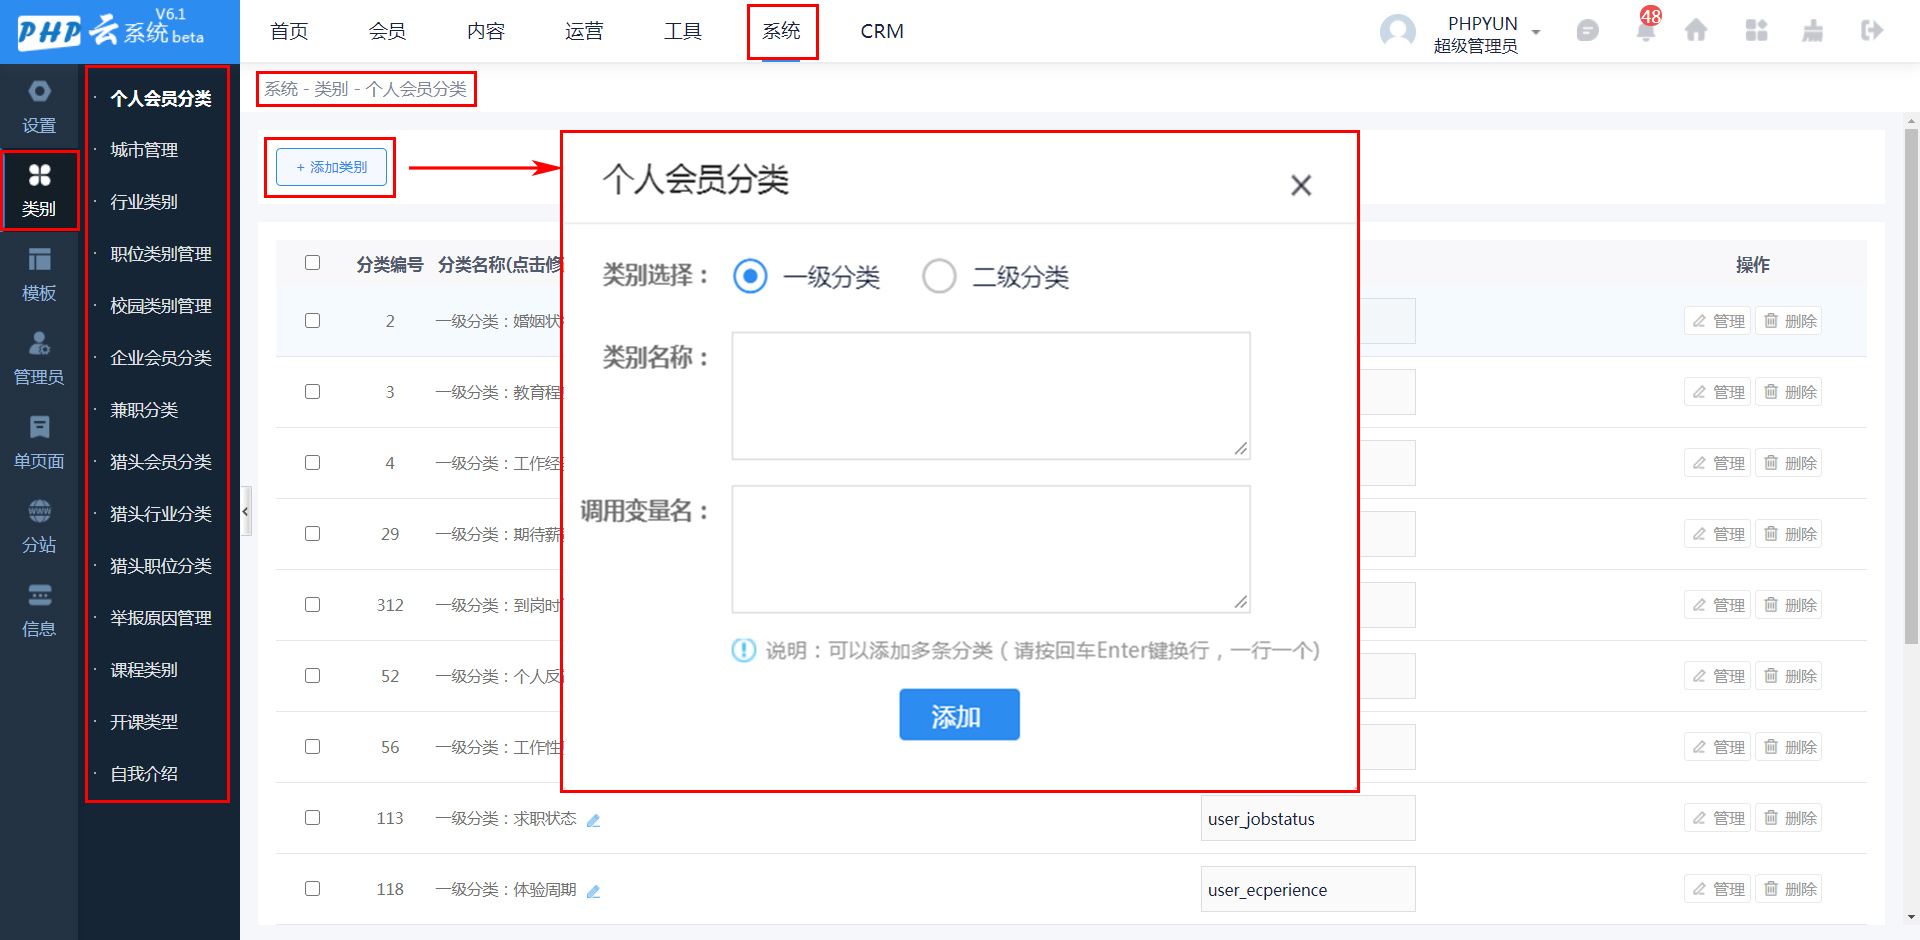Close the 个人会员分类 dialog
Image resolution: width=1920 pixels, height=940 pixels.
[x=1300, y=185]
